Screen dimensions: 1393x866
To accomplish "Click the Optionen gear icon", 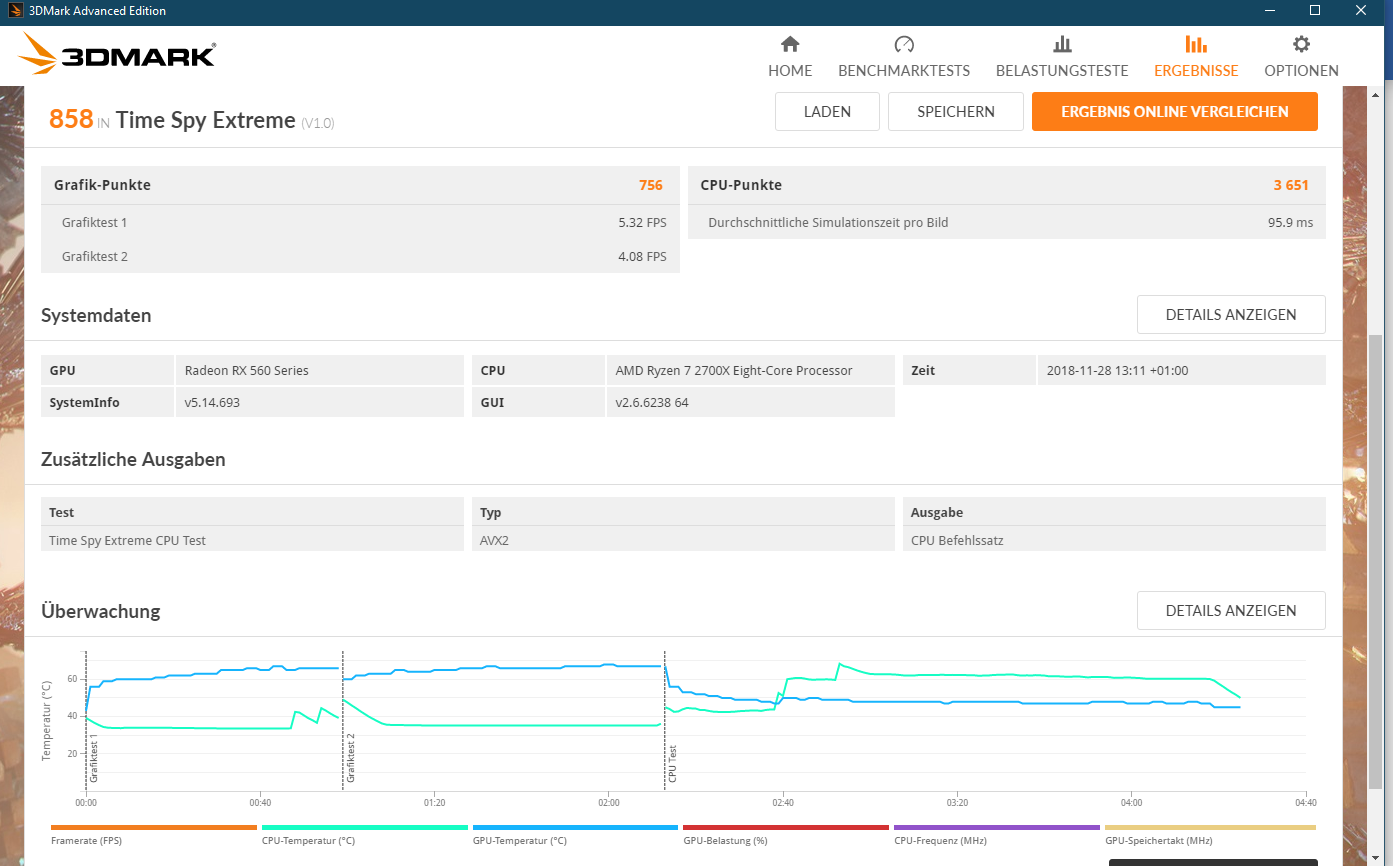I will click(x=1301, y=44).
